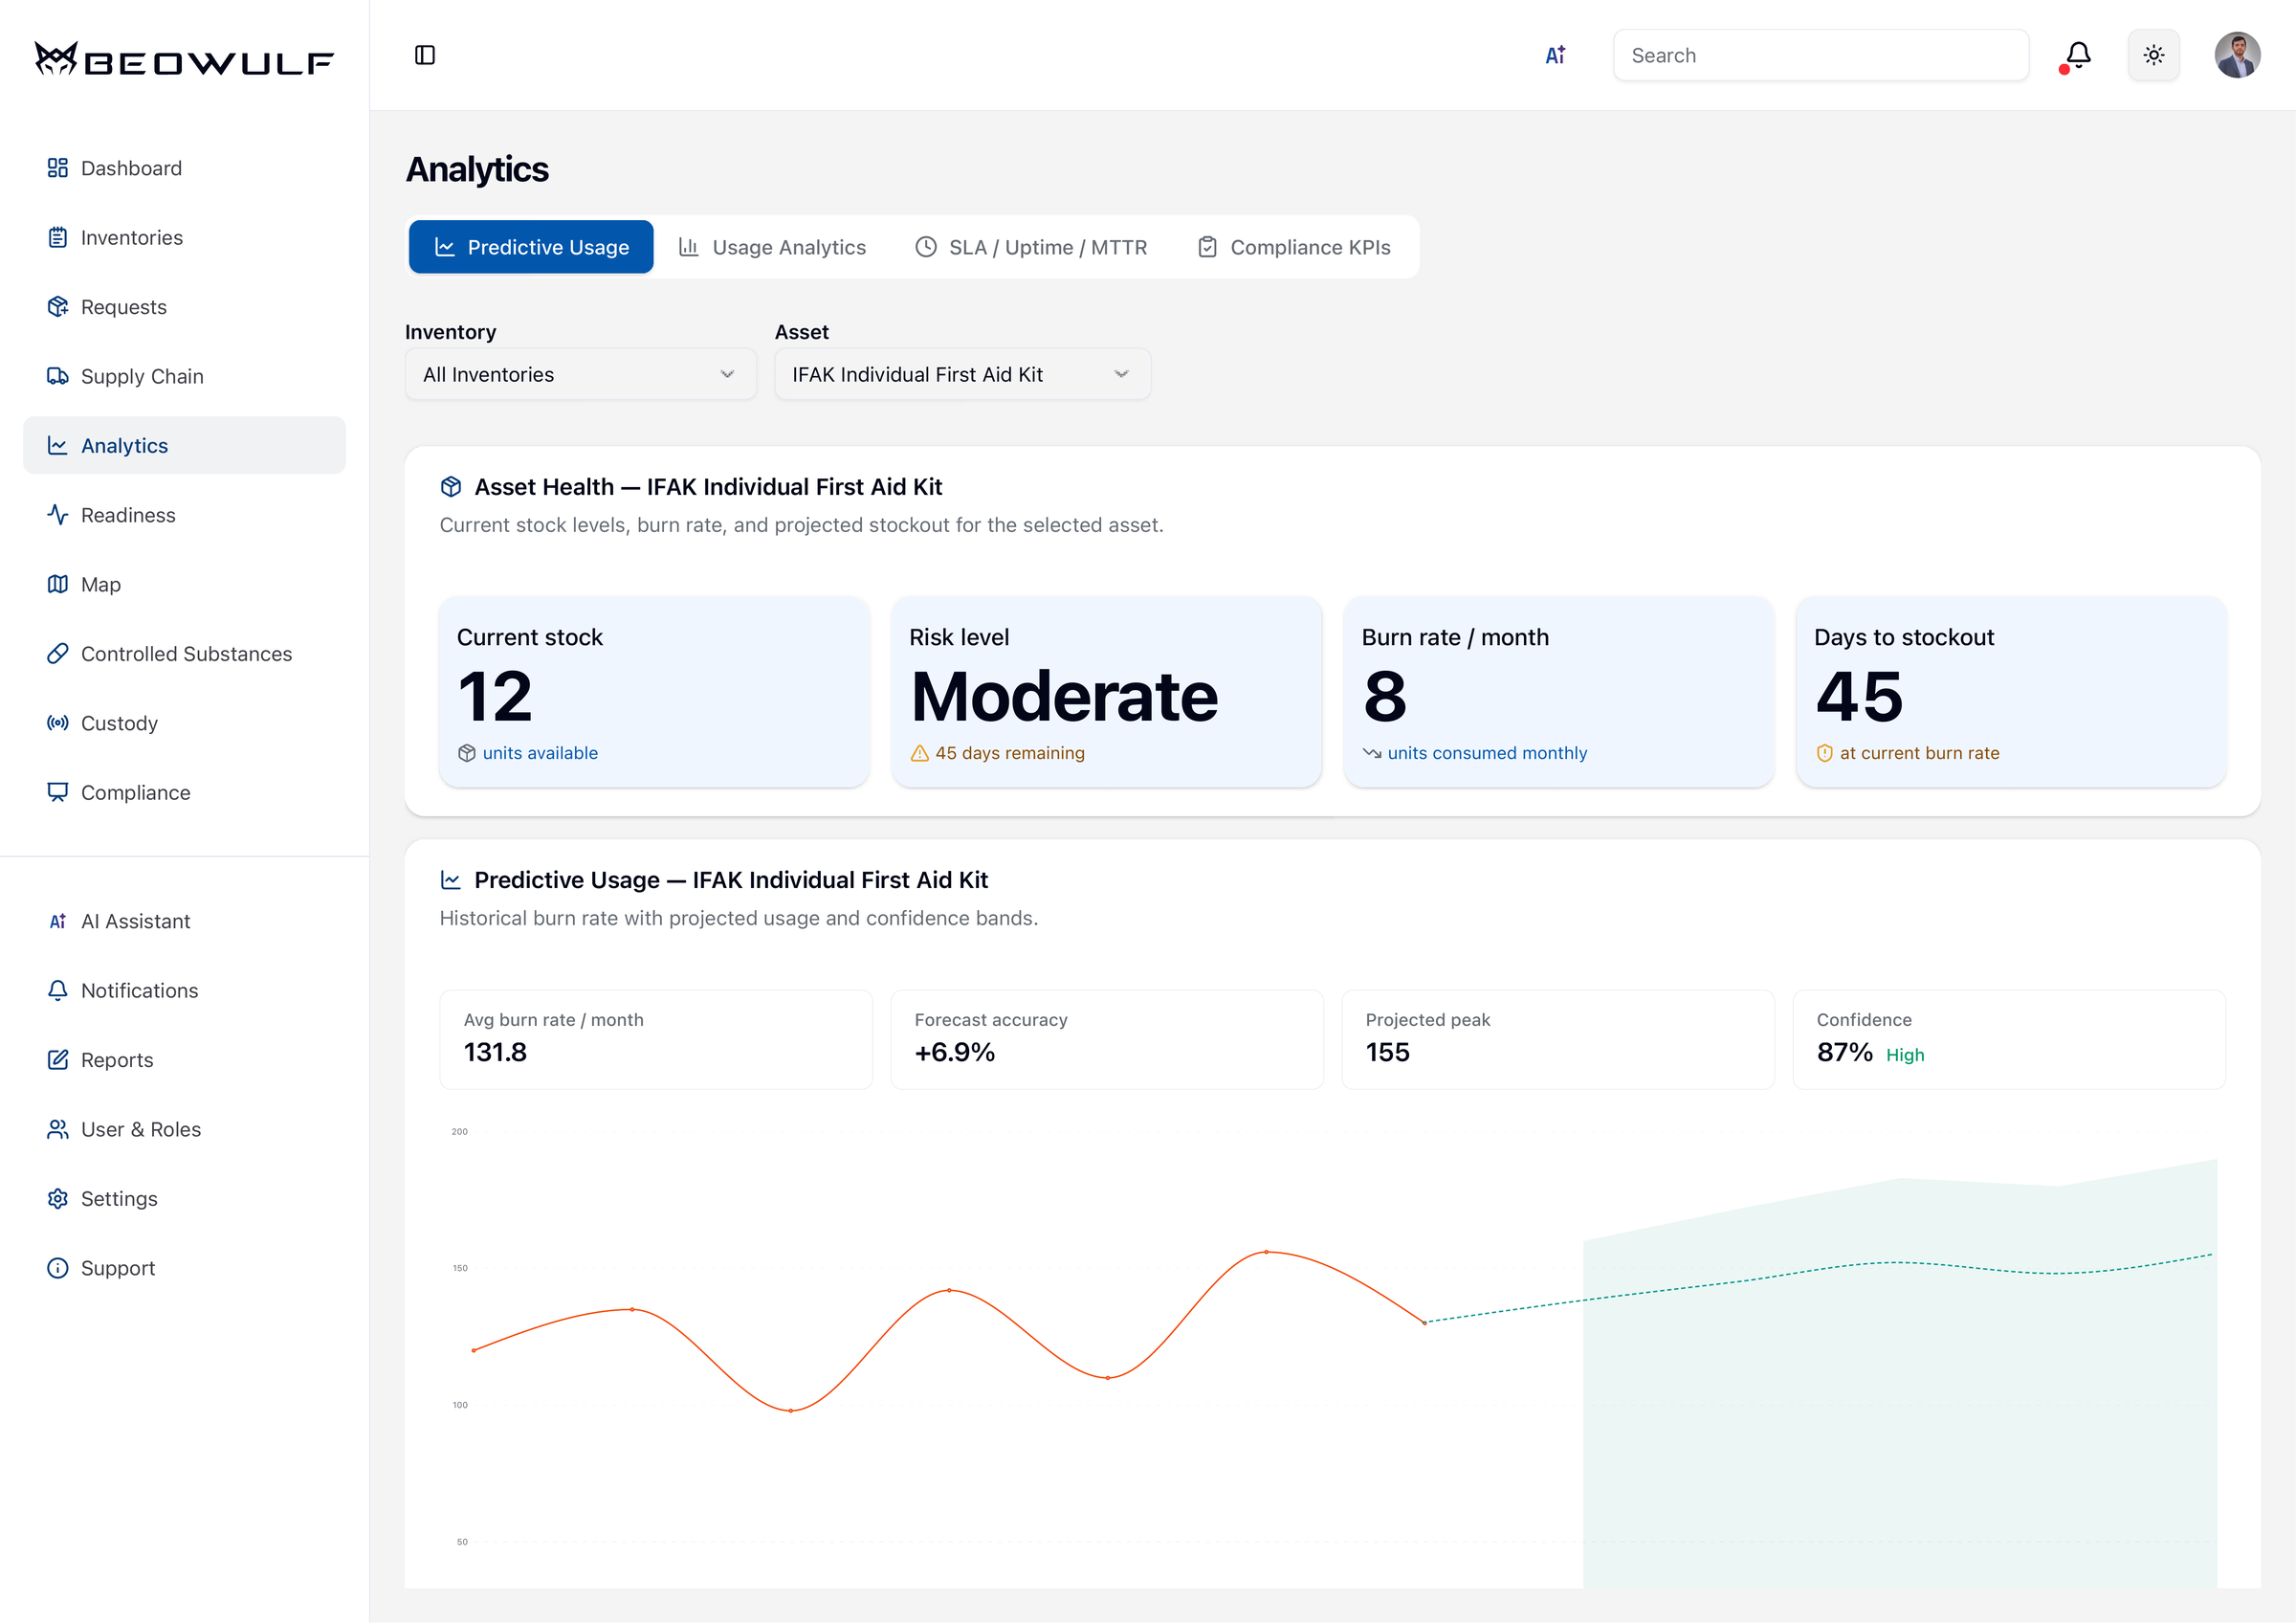Select the Custody section in the sidebar
This screenshot has width=2296, height=1623.
[x=119, y=722]
